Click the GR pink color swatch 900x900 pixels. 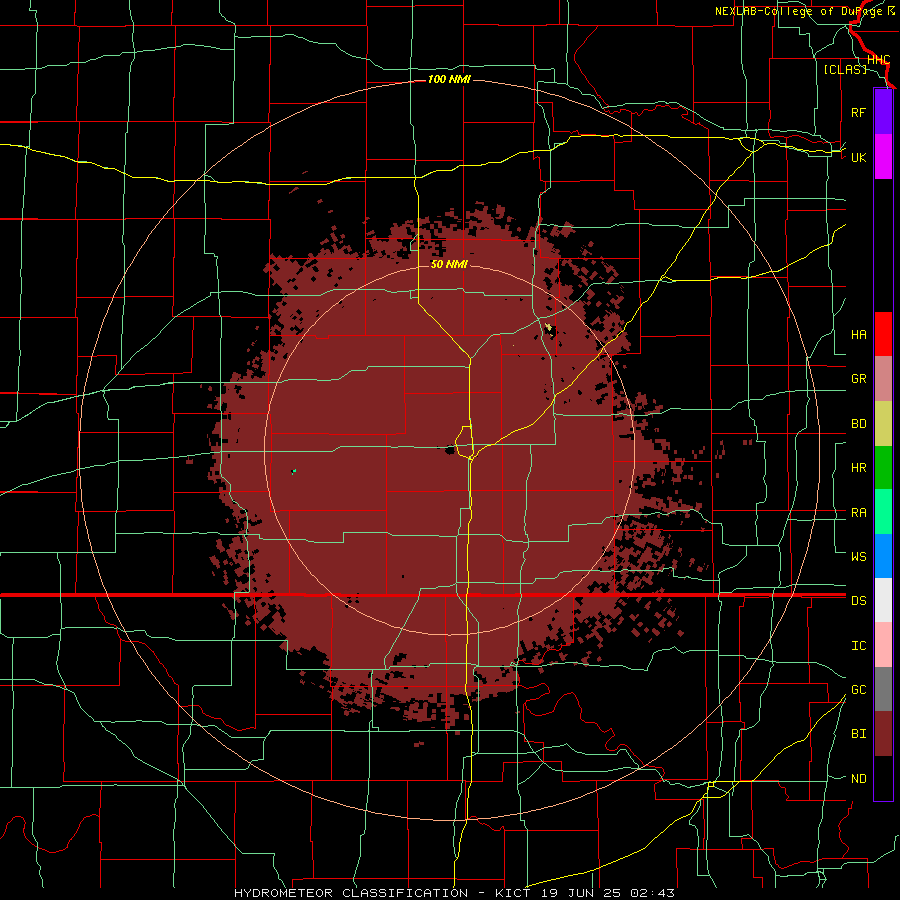883,379
